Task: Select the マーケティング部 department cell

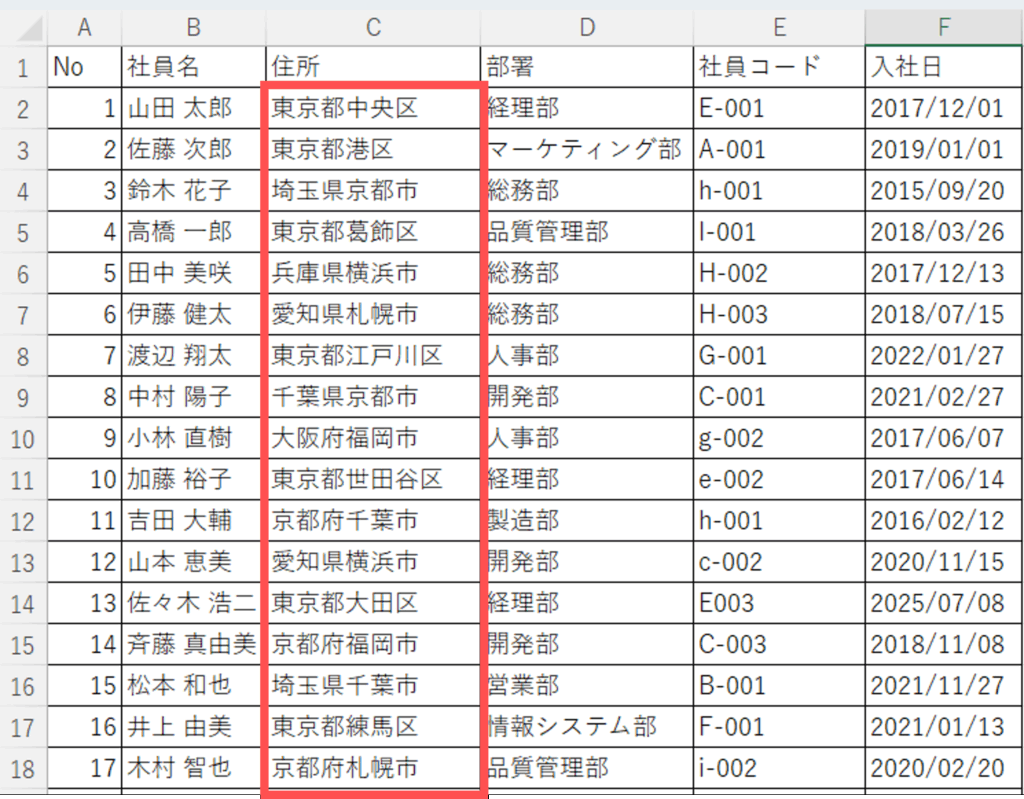Action: click(585, 150)
